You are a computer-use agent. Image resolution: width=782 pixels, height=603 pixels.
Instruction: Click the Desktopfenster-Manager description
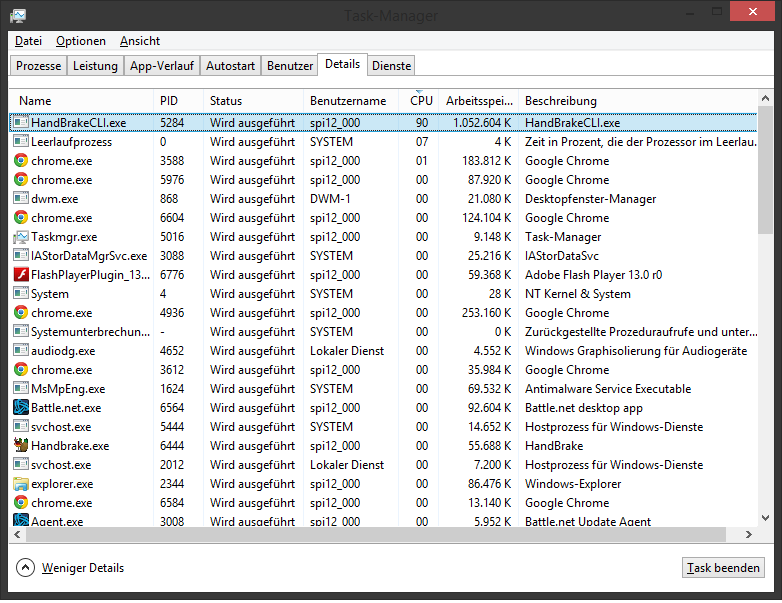coord(590,199)
